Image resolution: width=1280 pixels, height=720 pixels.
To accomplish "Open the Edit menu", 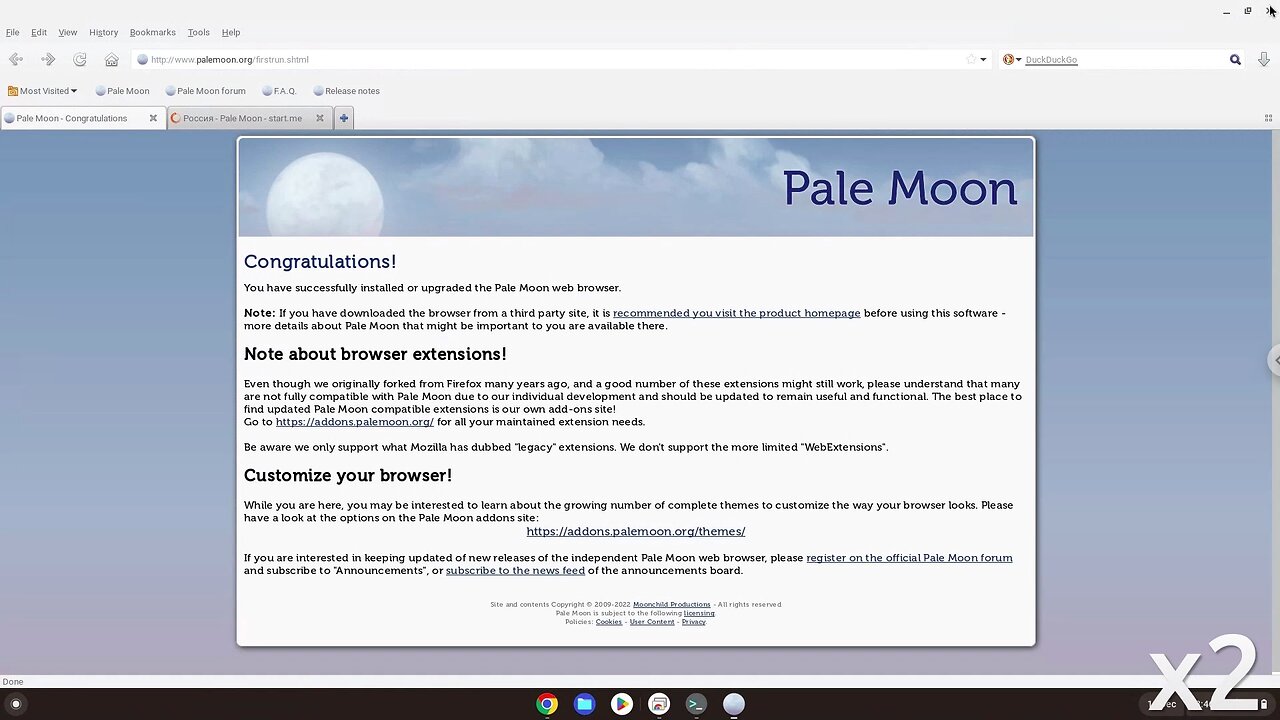I will 39,32.
